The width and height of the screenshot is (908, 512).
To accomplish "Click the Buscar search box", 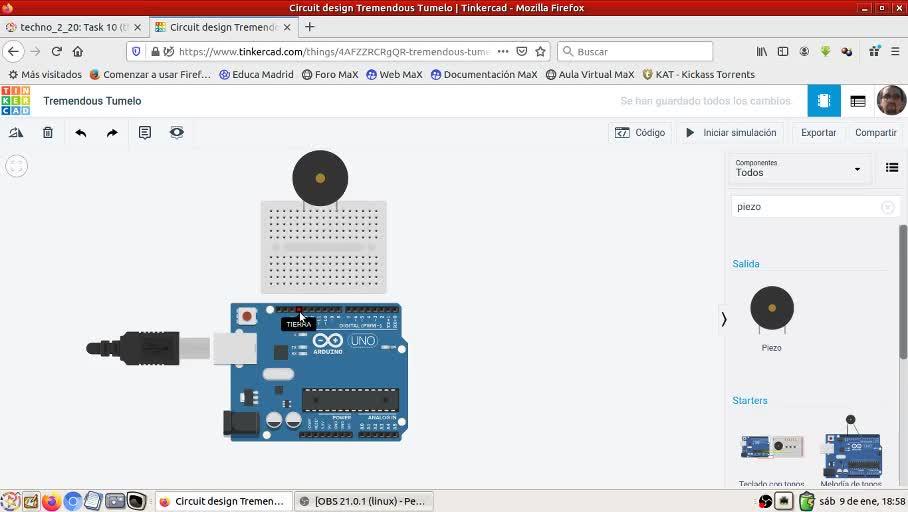I will (635, 52).
